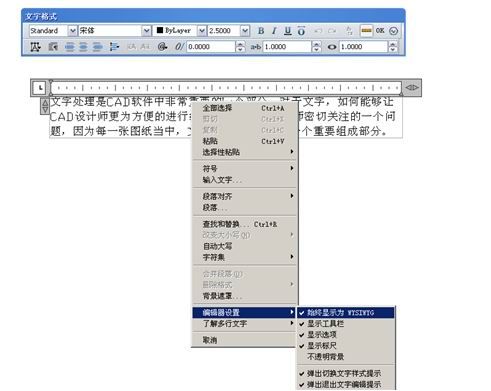The image size is (491, 391).
Task: Click the Redo icon in text toolbar
Action: click(x=332, y=31)
